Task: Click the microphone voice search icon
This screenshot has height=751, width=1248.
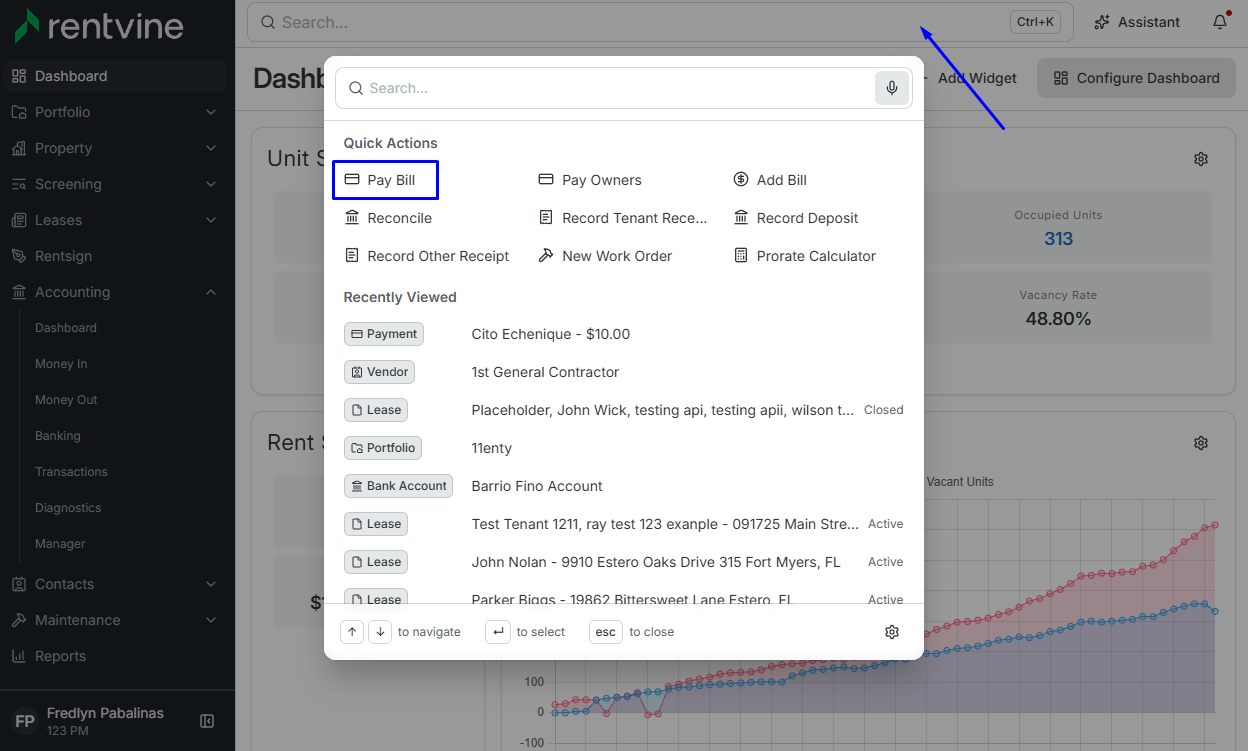Action: 892,88
